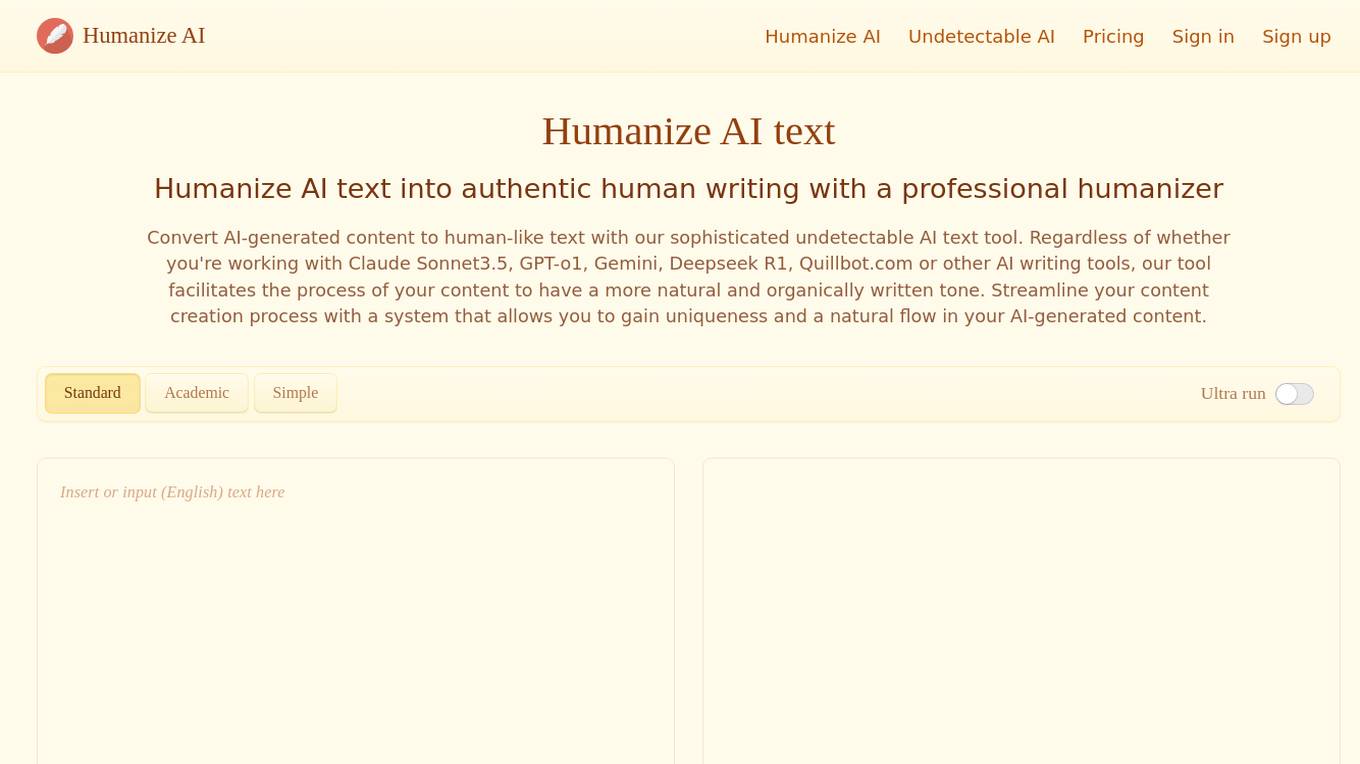Toggle the Ultra run switch
The height and width of the screenshot is (764, 1360).
point(1294,394)
